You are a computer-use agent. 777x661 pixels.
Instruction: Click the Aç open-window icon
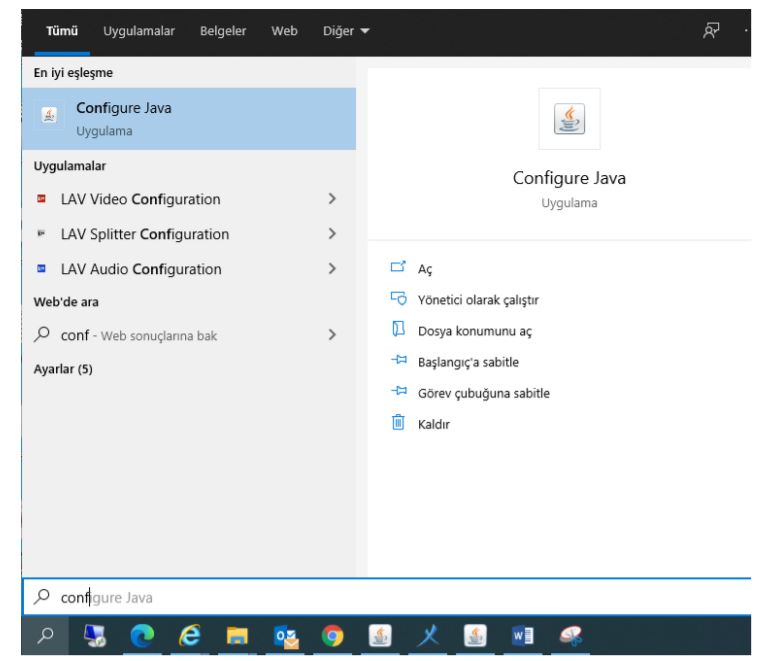(x=398, y=267)
